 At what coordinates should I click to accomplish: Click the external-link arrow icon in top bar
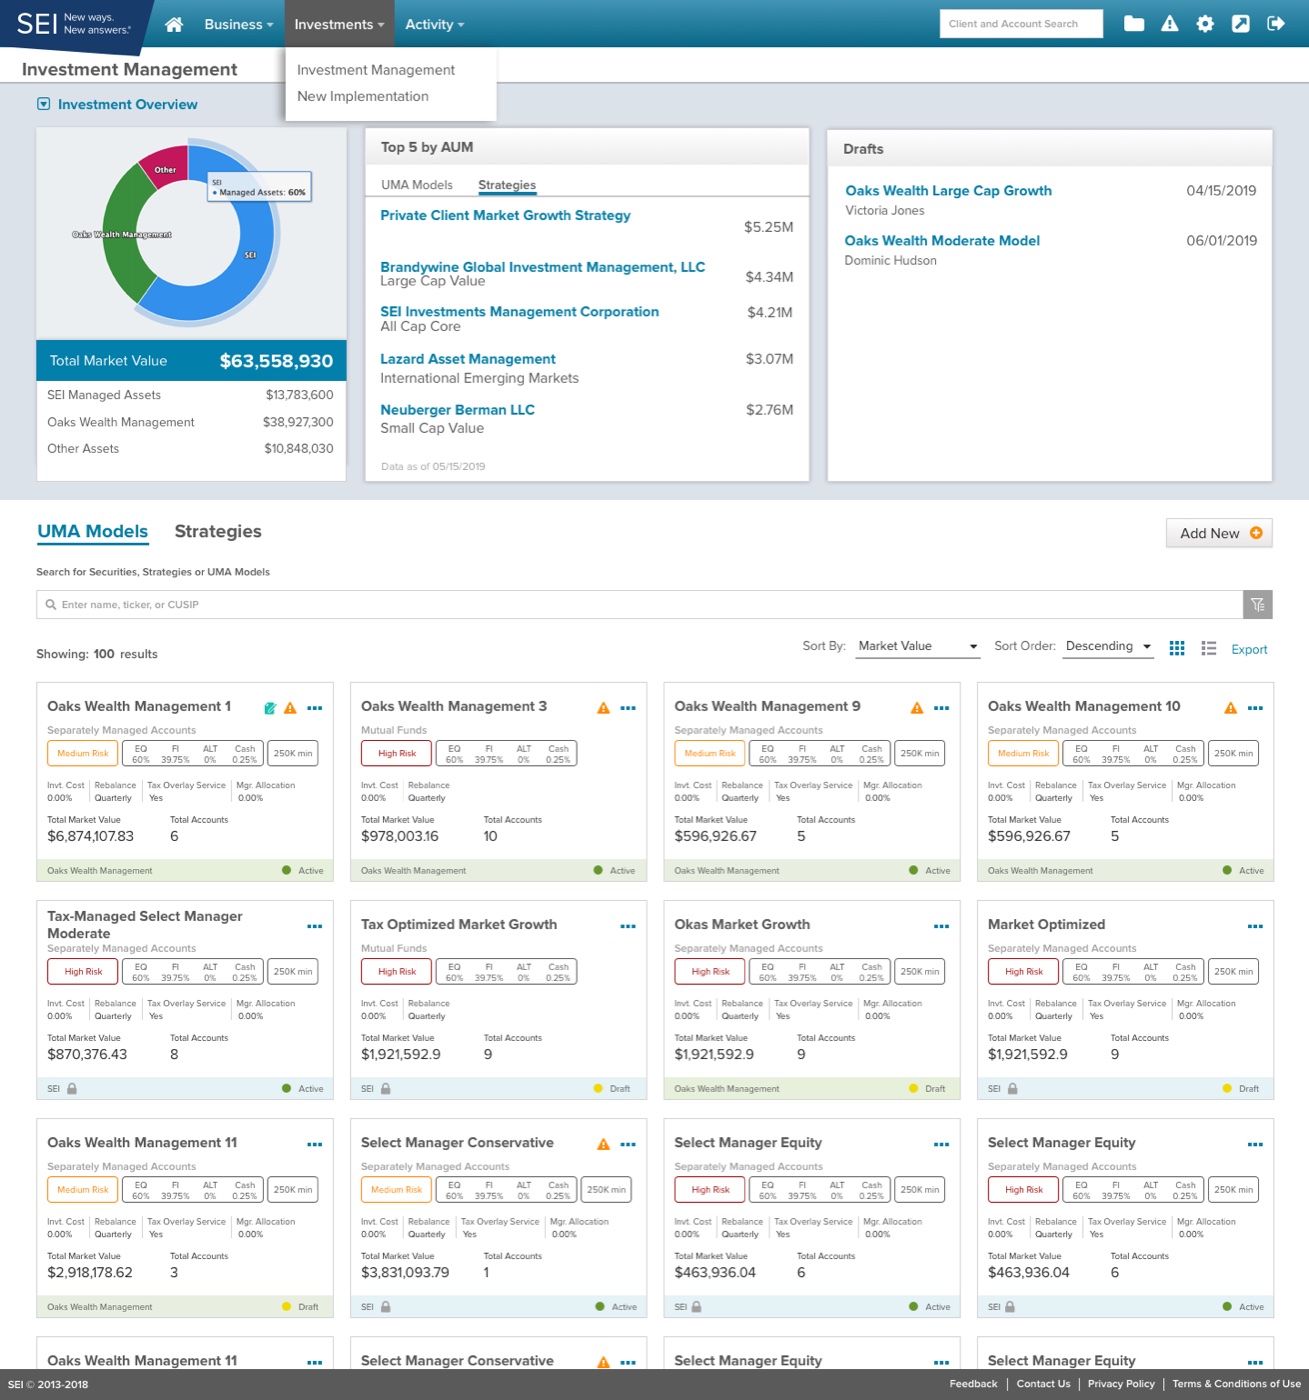[1240, 24]
